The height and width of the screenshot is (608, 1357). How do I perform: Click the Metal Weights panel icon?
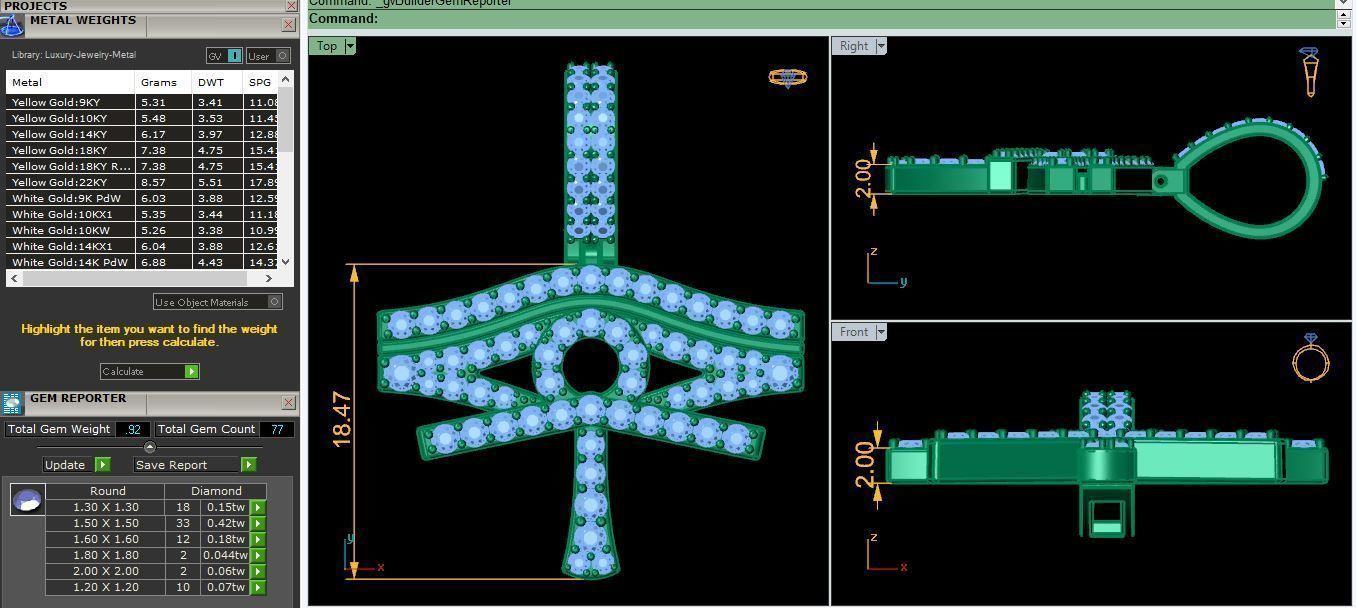pyautogui.click(x=11, y=25)
